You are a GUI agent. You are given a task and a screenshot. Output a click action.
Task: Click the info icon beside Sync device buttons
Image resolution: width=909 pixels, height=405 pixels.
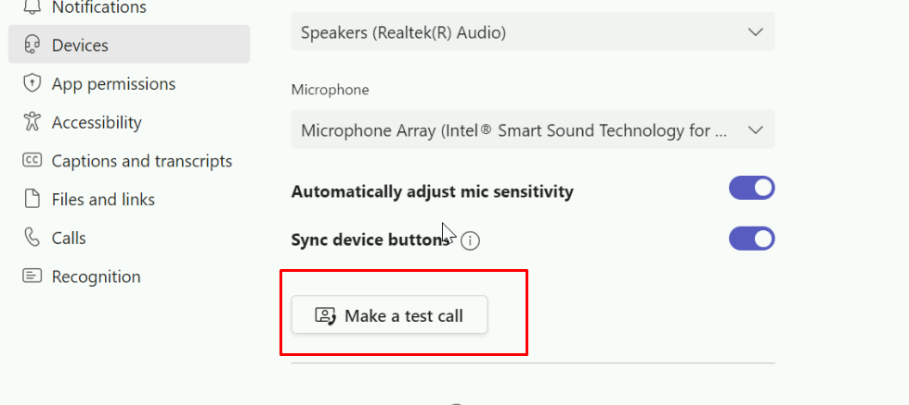coord(470,240)
